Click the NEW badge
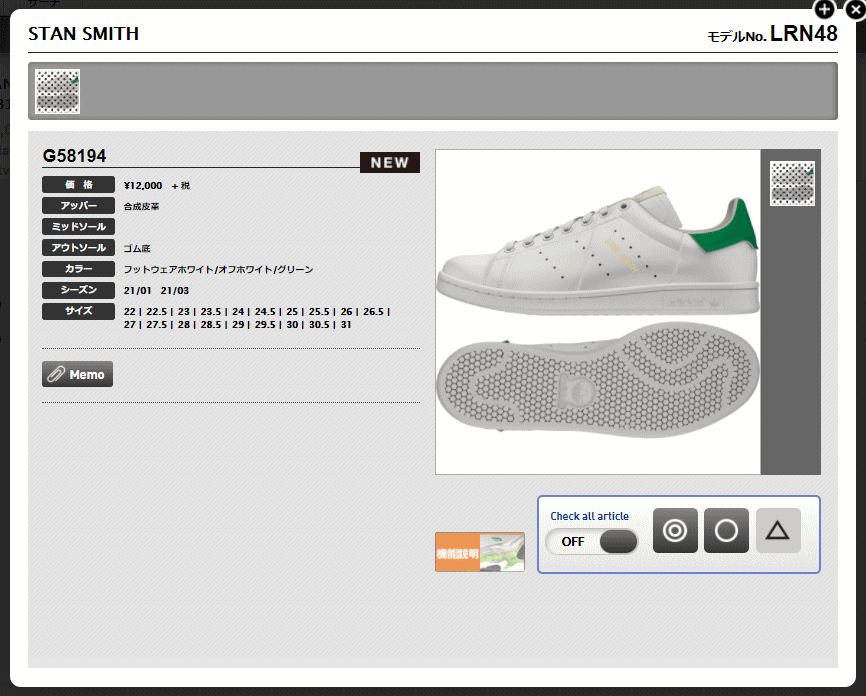866x696 pixels. pos(390,162)
